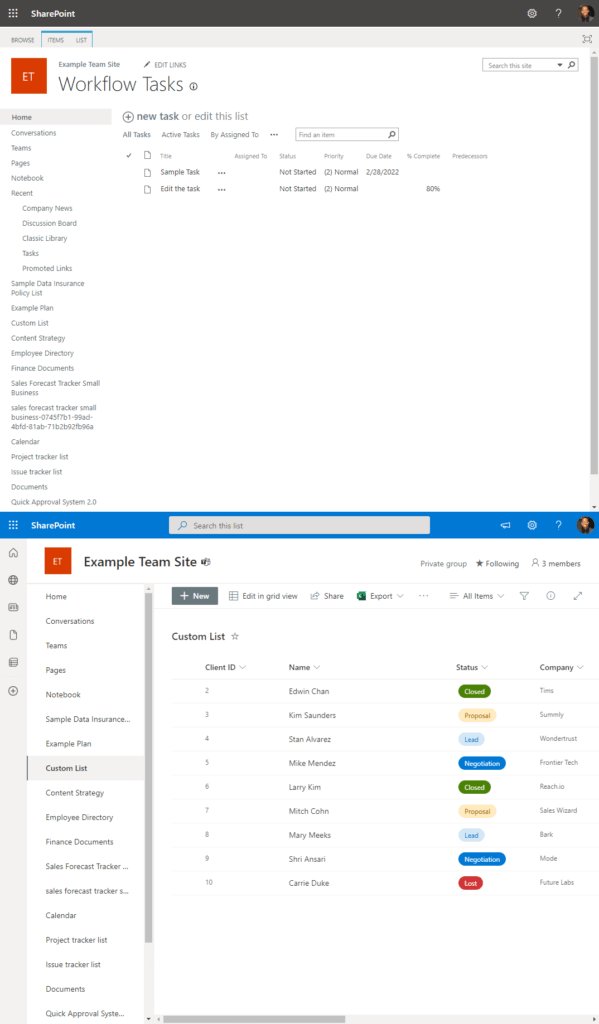
Task: Switch to ITEMS ribbon tab
Action: pyautogui.click(x=56, y=40)
